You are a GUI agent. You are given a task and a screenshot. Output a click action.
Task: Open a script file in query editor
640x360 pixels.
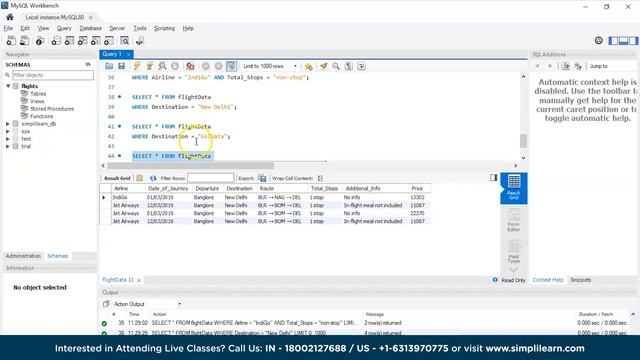click(109, 66)
